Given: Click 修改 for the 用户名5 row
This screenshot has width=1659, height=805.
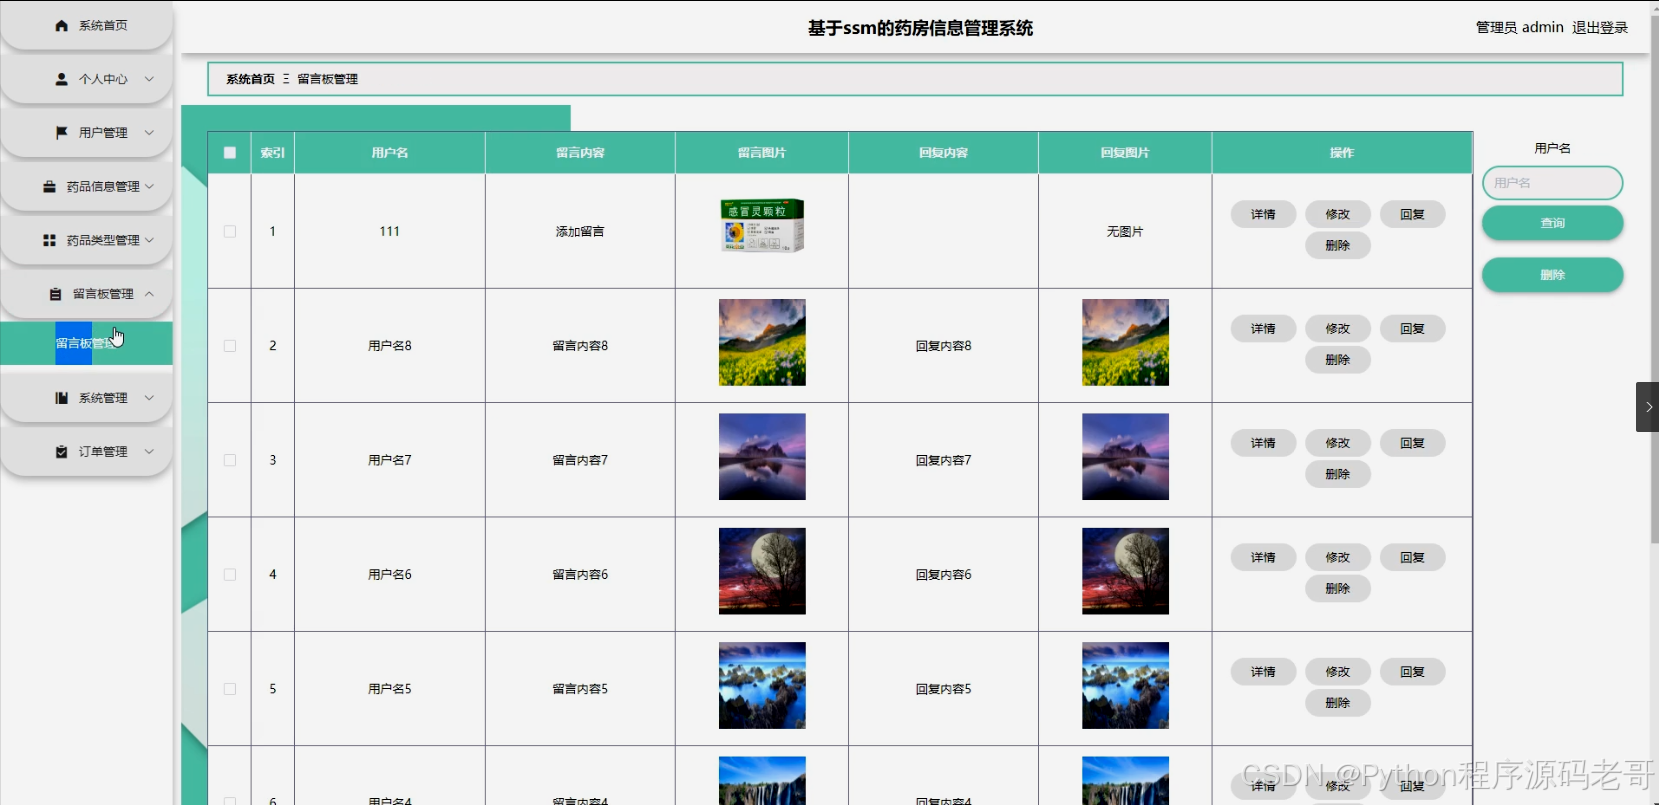Looking at the screenshot, I should click(1338, 672).
